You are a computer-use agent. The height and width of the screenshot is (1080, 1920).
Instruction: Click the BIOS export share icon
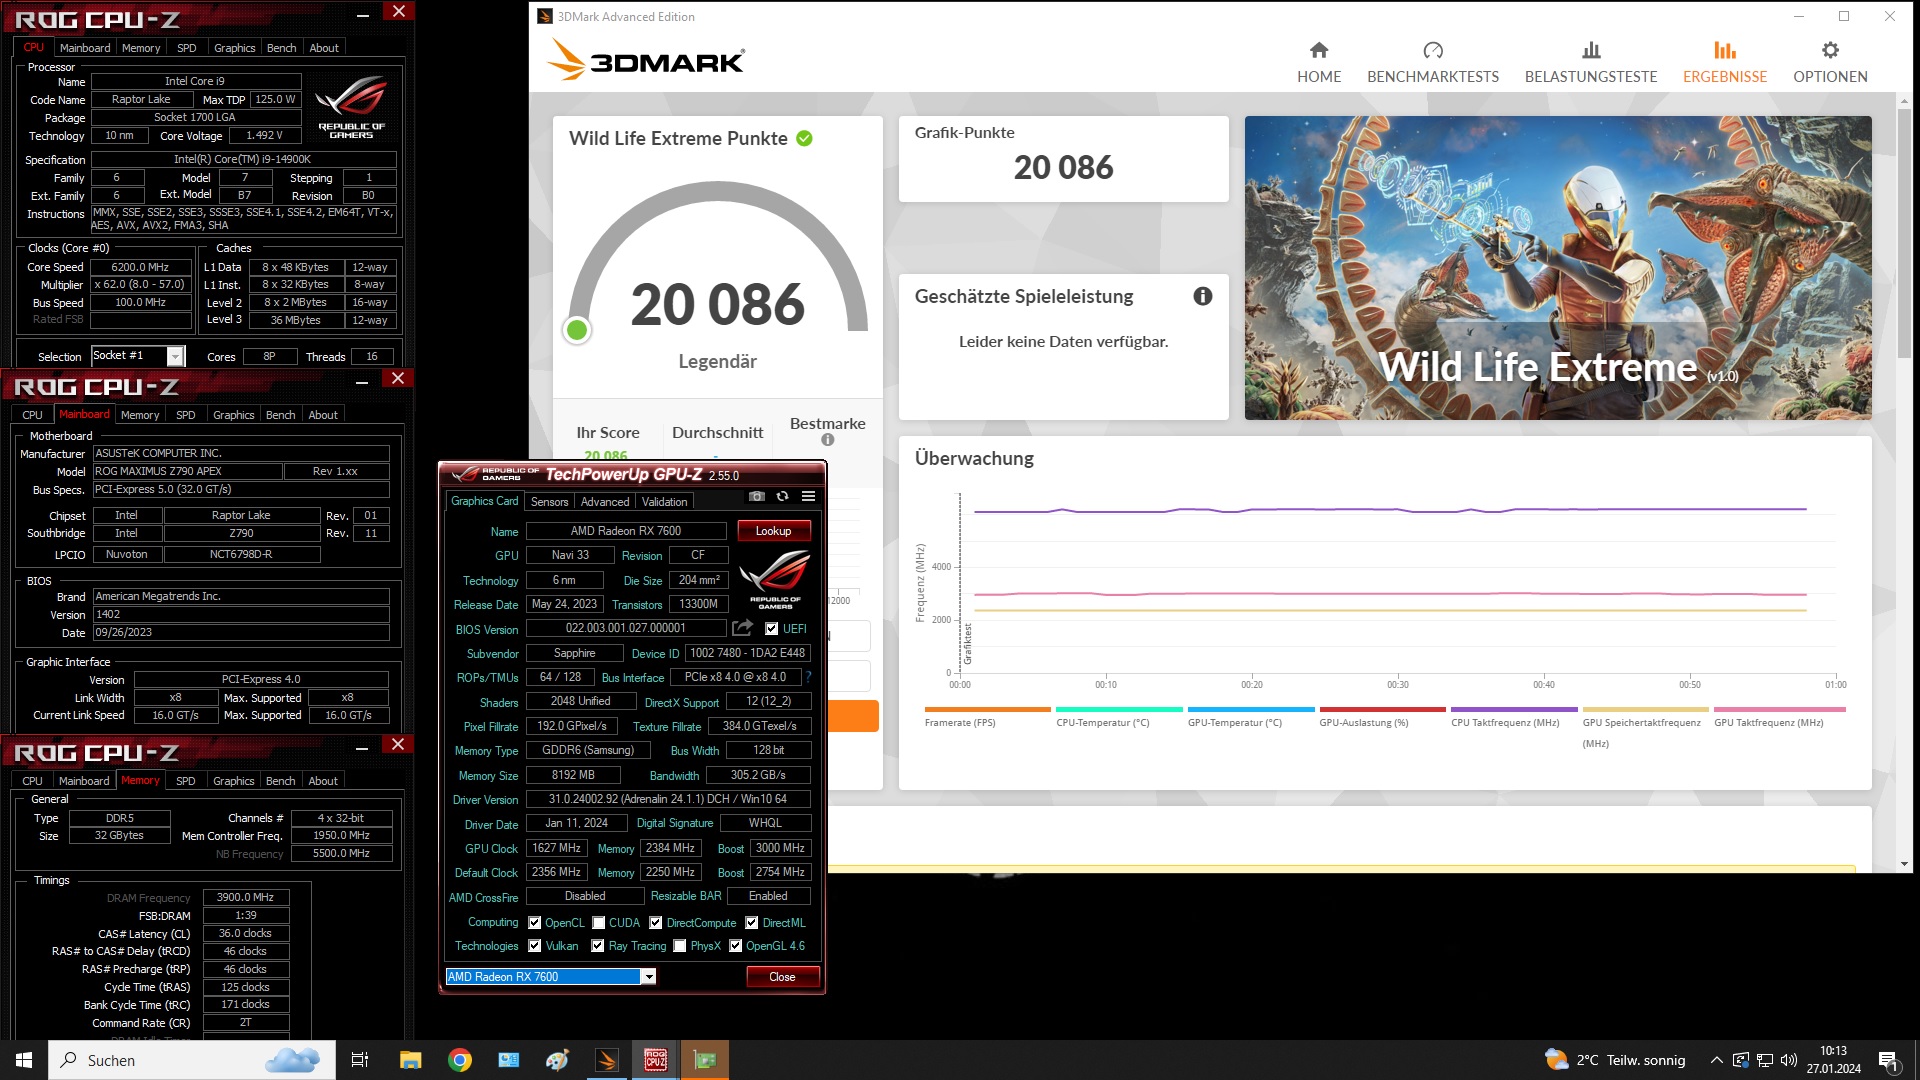coord(742,628)
